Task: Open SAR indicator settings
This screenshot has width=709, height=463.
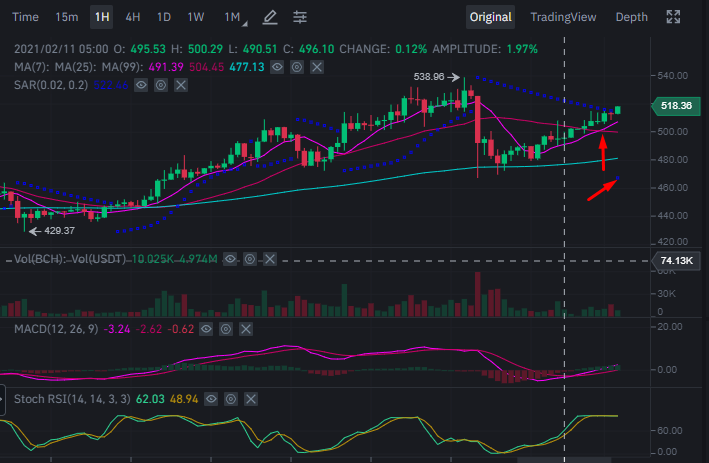Action: tap(161, 85)
